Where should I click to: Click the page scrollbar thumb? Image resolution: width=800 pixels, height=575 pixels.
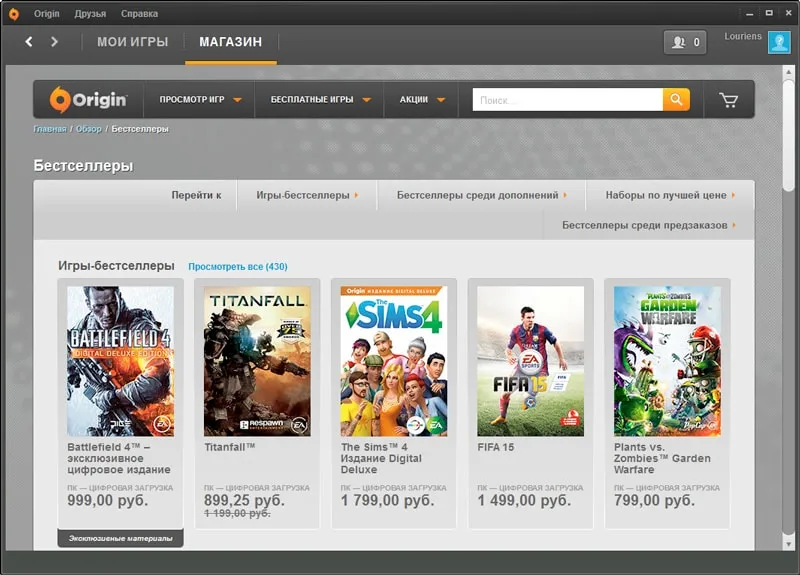click(x=789, y=135)
